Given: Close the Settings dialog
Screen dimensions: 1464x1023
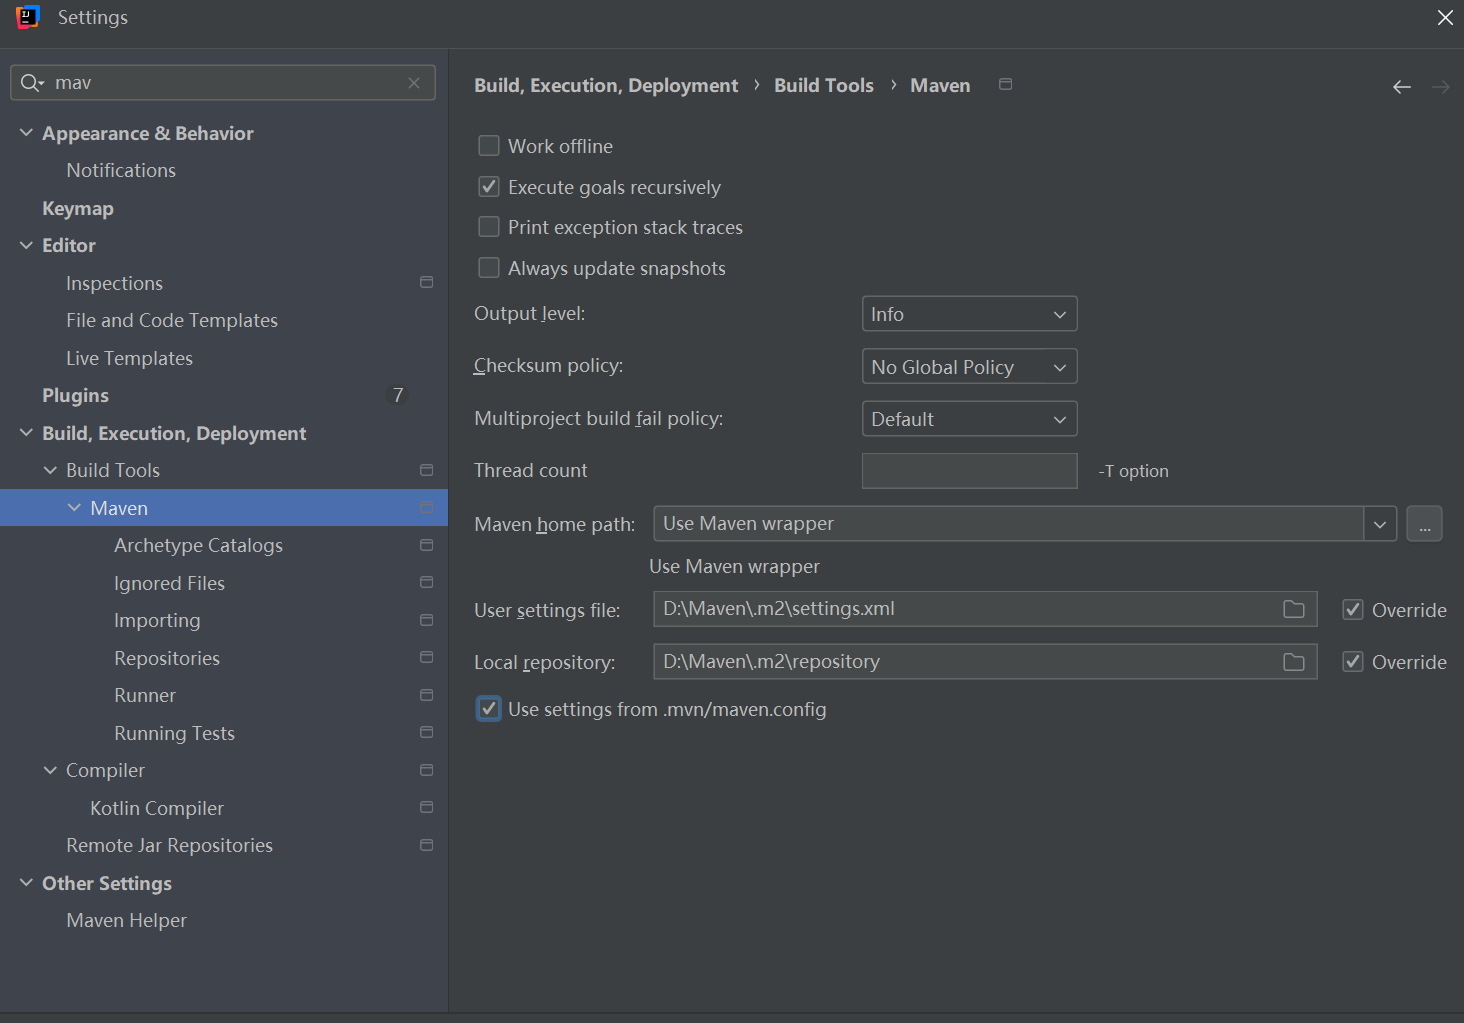Looking at the screenshot, I should point(1445,18).
